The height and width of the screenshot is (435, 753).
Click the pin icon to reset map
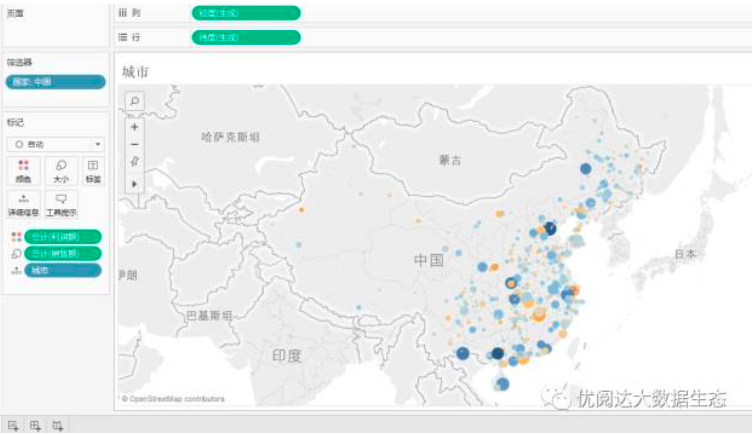[135, 162]
